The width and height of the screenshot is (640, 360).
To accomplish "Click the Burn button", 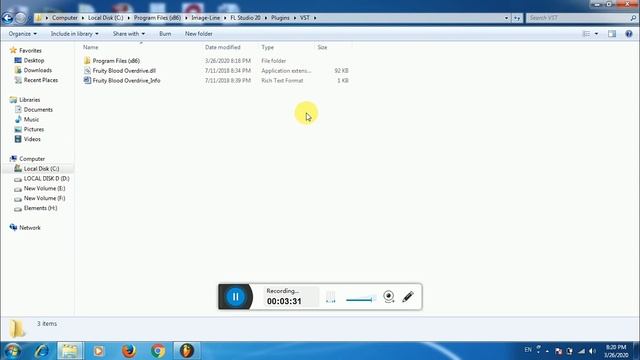I will [165, 34].
